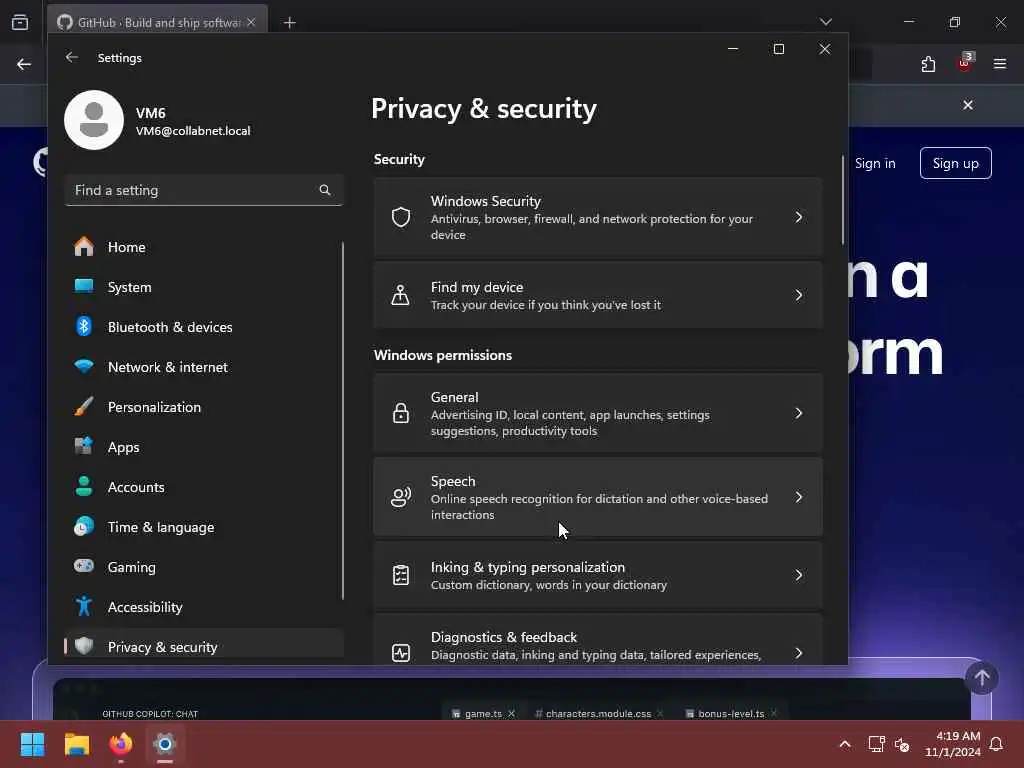This screenshot has height=768, width=1024.
Task: Open Windows Start menu
Action: tap(33, 744)
